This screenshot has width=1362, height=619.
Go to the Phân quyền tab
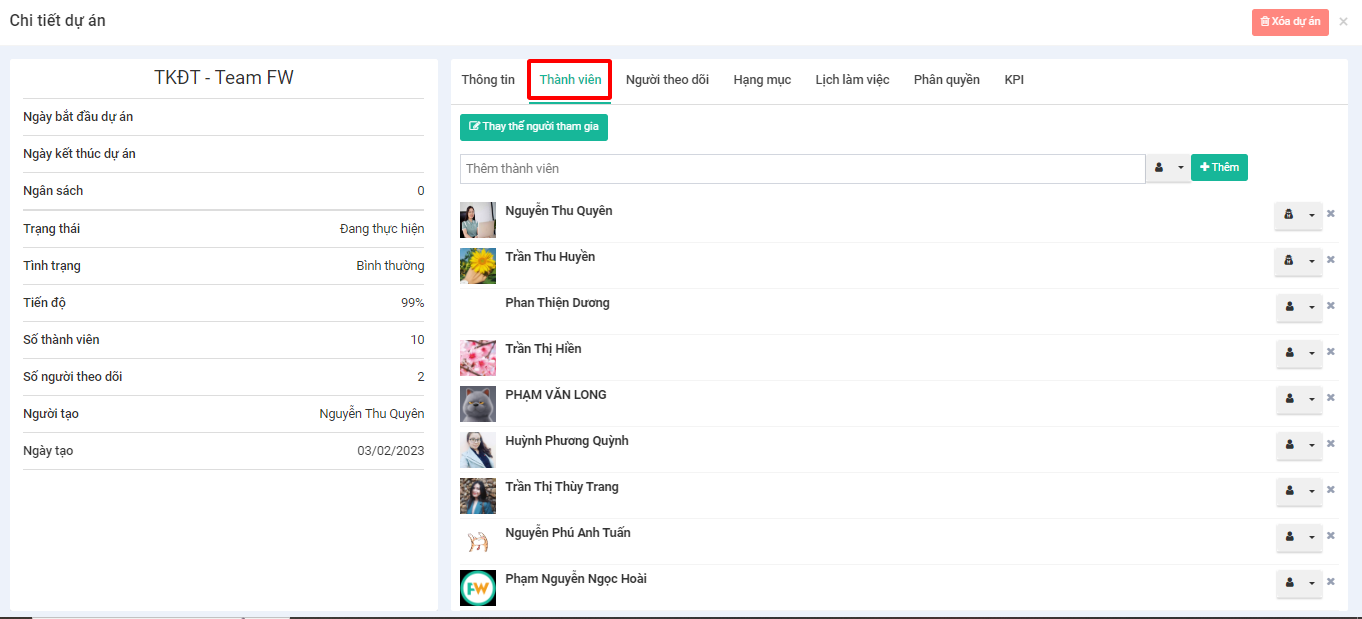point(946,80)
